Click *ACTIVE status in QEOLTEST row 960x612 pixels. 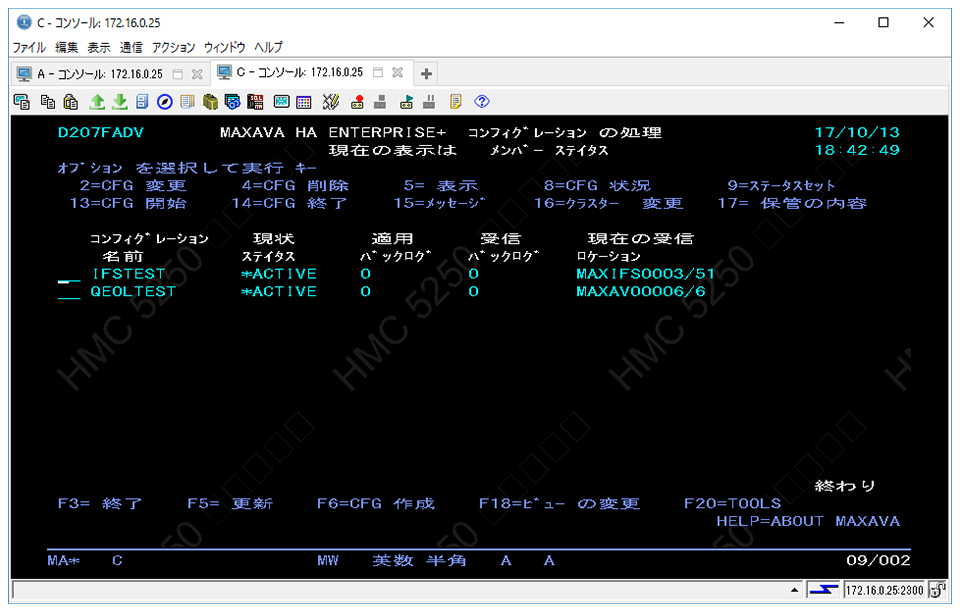(x=279, y=291)
